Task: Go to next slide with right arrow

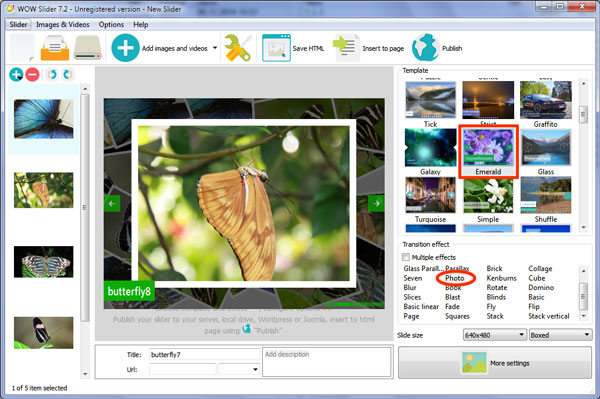Action: [x=376, y=204]
